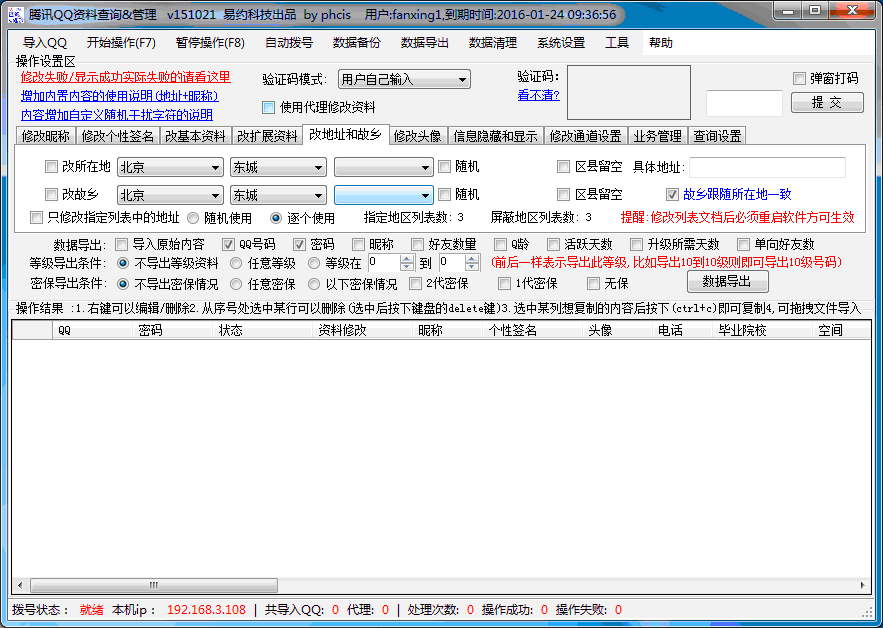Switch to the 改扩展资料 tab
This screenshot has width=883, height=628.
tap(267, 136)
